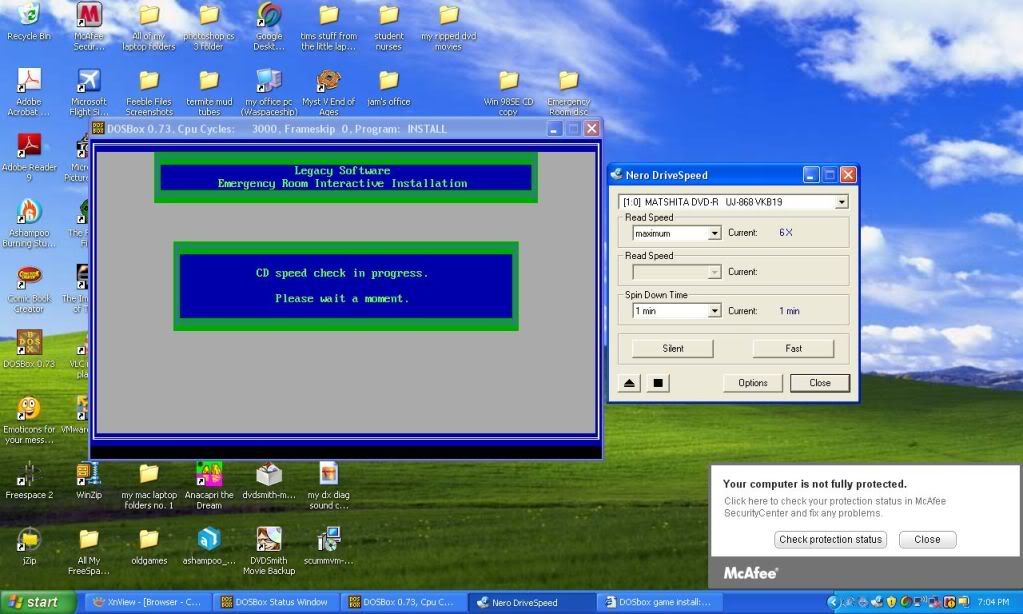The image size is (1023, 614).
Task: Switch to the XnView taskbar button
Action: (147, 602)
